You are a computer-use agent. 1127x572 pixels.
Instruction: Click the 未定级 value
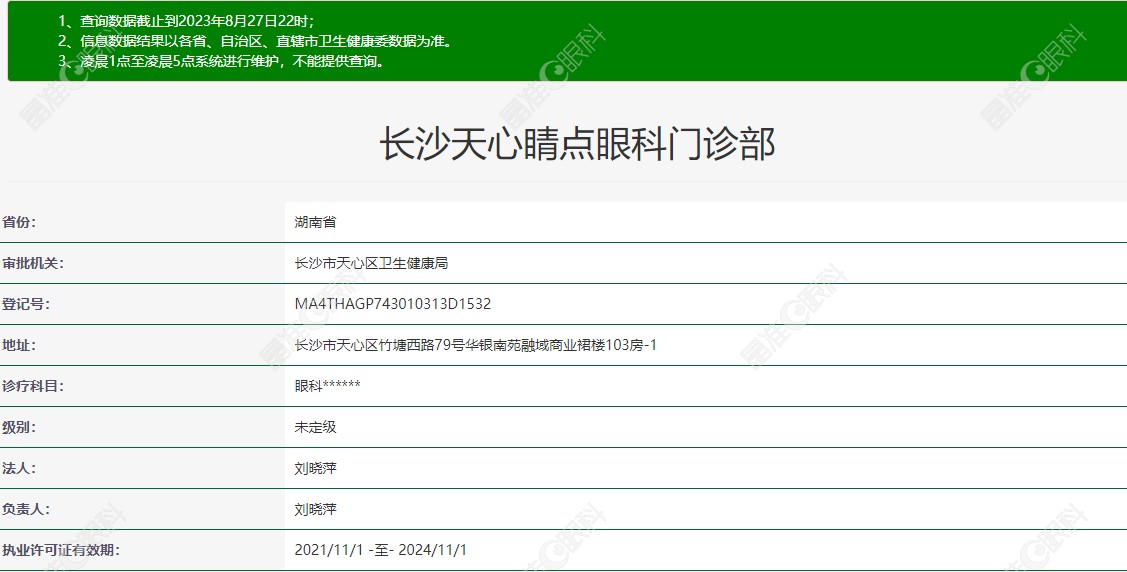point(316,427)
